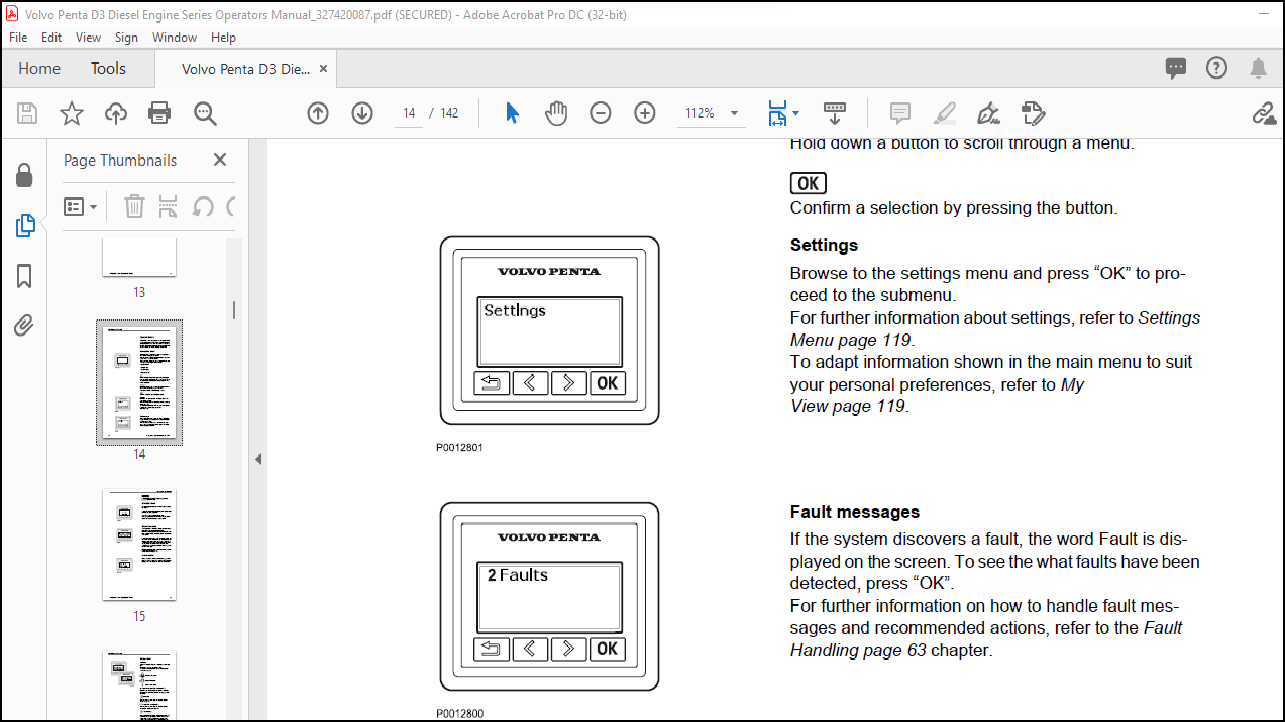Click the delete pages trash icon
Image resolution: width=1285 pixels, height=722 pixels.
pos(134,207)
